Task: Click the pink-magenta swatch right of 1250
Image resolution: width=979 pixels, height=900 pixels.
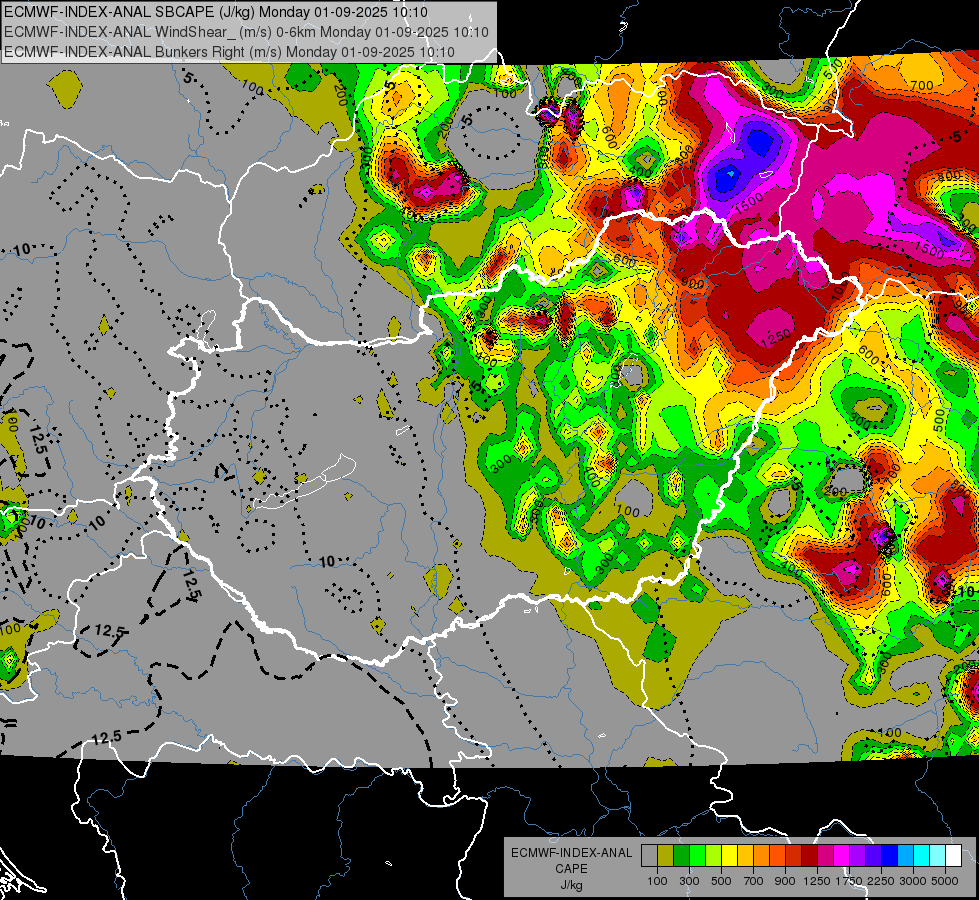Action: pyautogui.click(x=825, y=856)
